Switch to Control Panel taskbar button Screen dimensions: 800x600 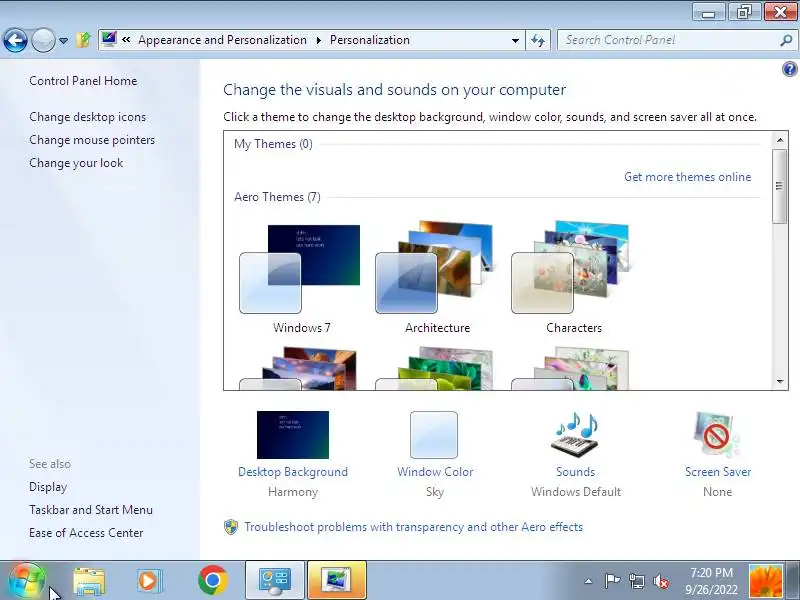(x=275, y=581)
